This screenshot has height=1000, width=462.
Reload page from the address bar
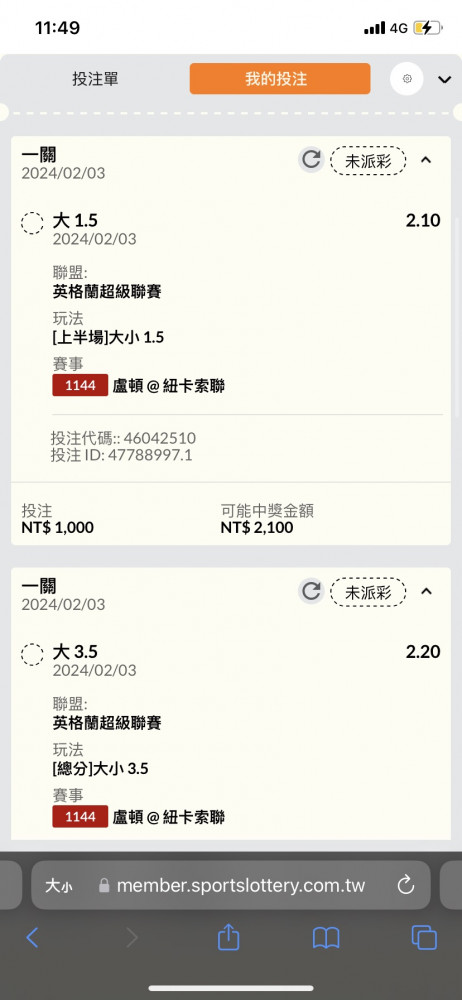click(406, 885)
